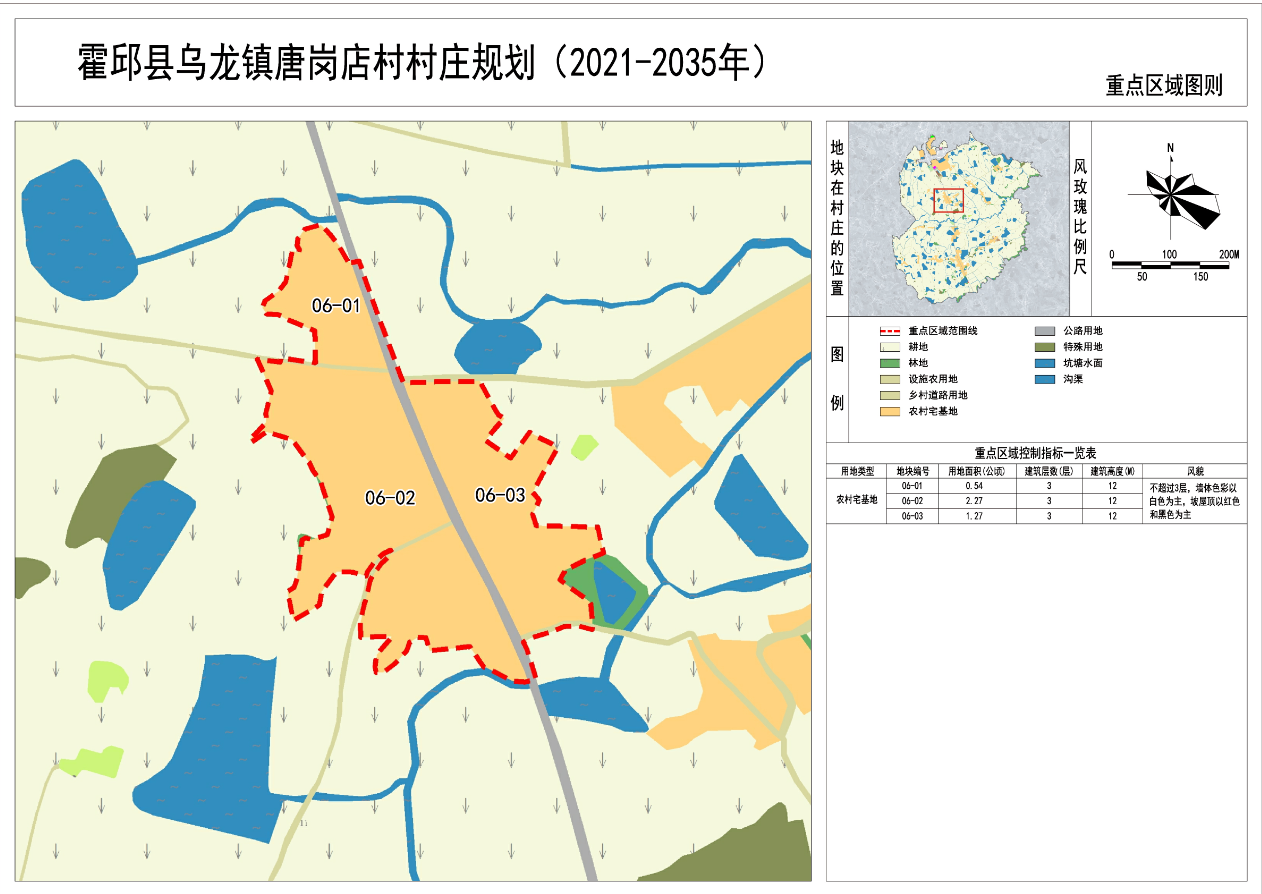The height and width of the screenshot is (894, 1262).
Task: Select the 坑塘水面 blue legend swatch
Action: tap(1045, 363)
